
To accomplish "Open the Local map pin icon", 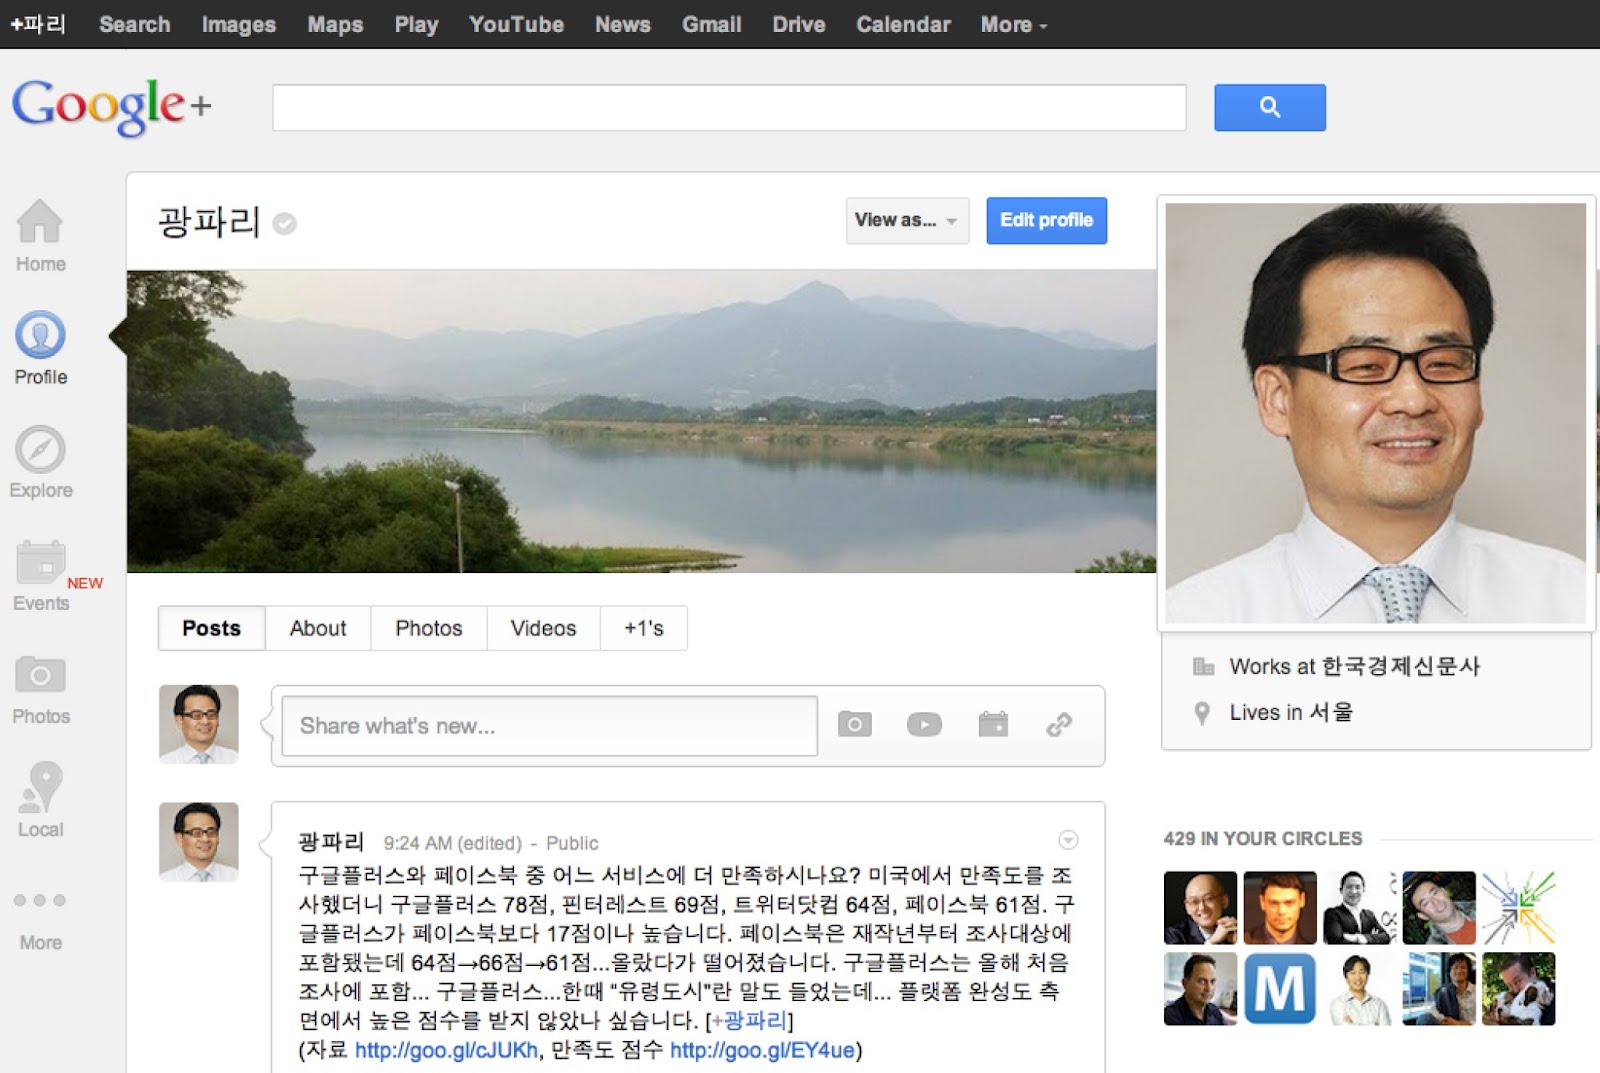I will (x=40, y=787).
